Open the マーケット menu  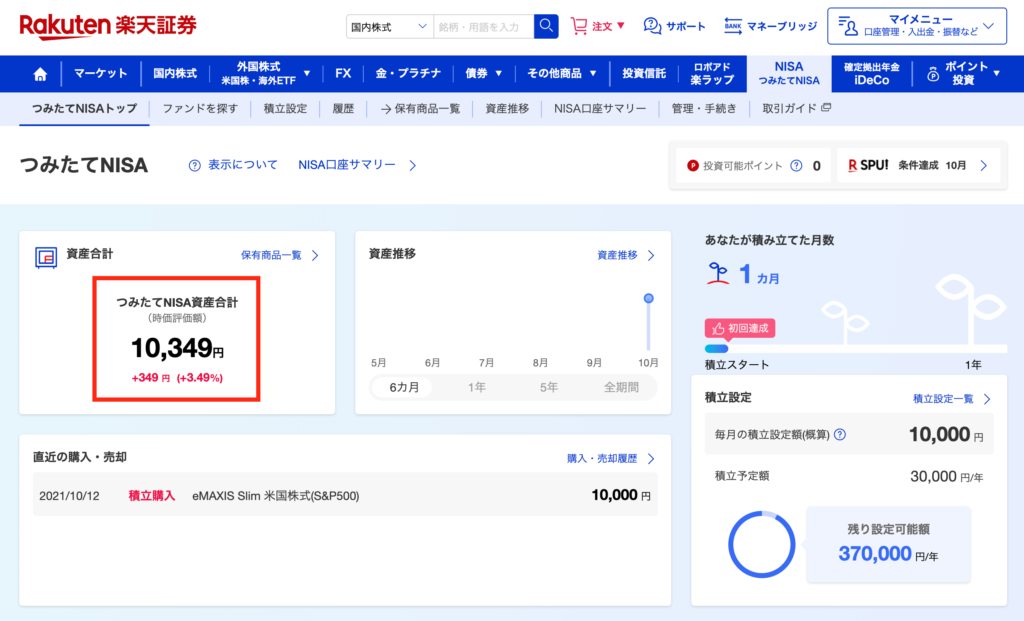point(101,74)
